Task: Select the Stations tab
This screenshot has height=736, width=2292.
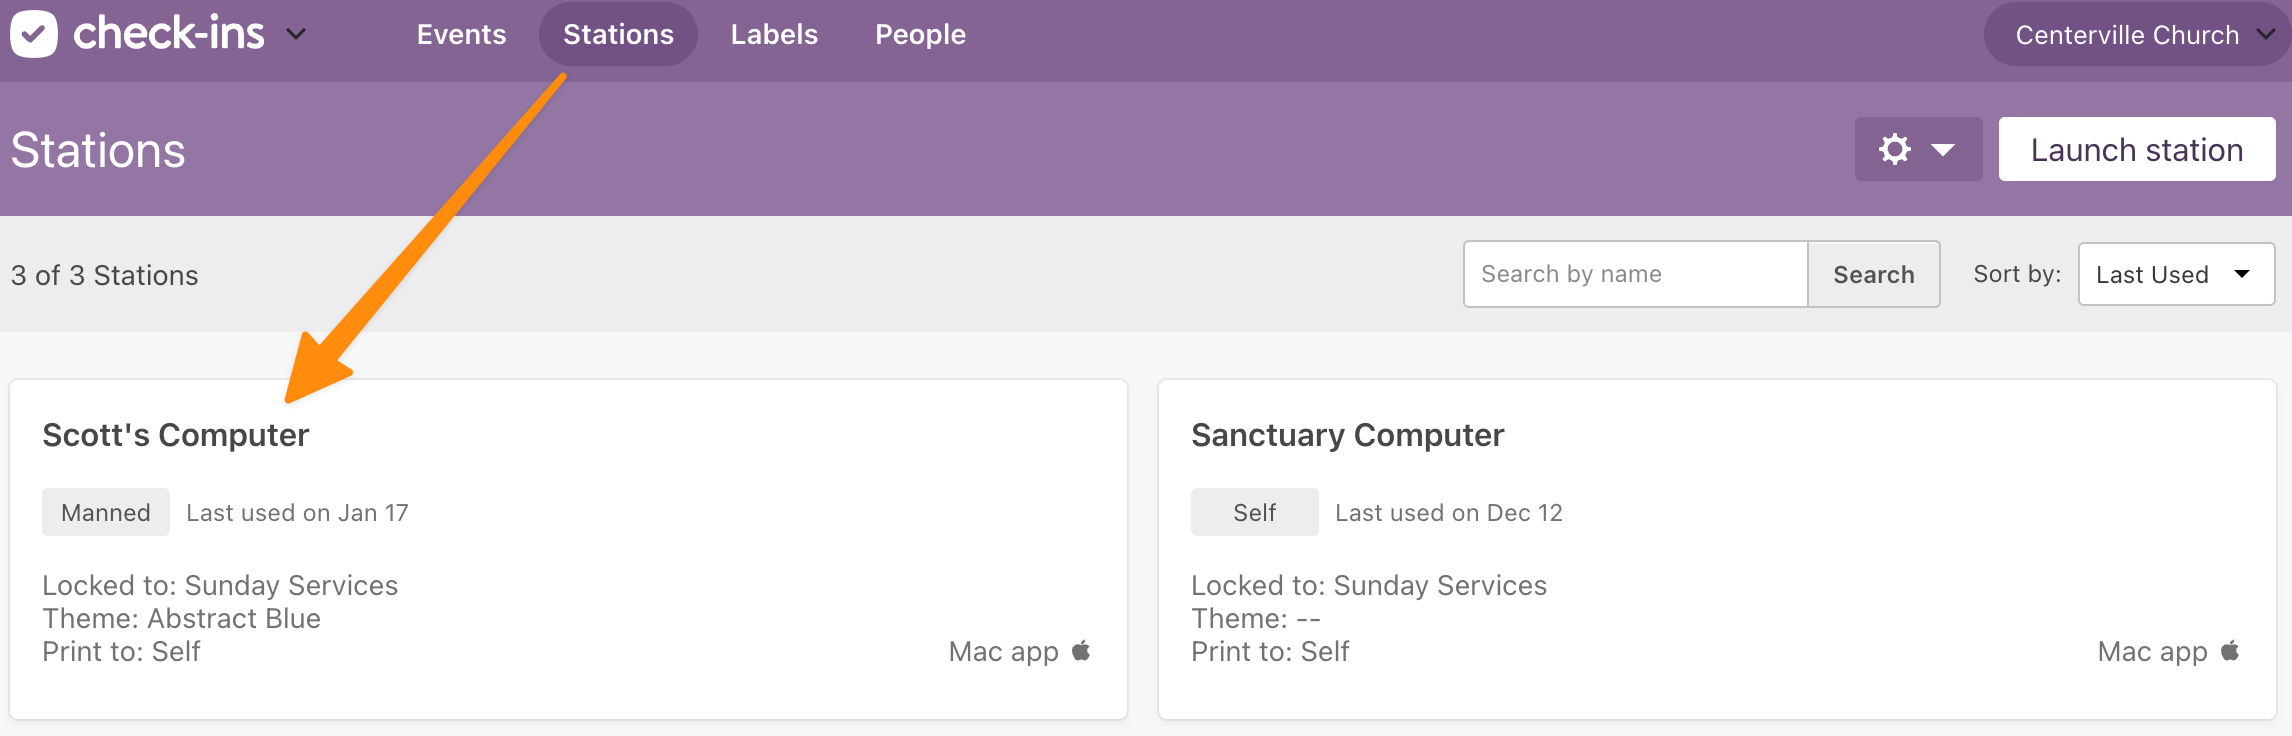Action: pos(618,34)
